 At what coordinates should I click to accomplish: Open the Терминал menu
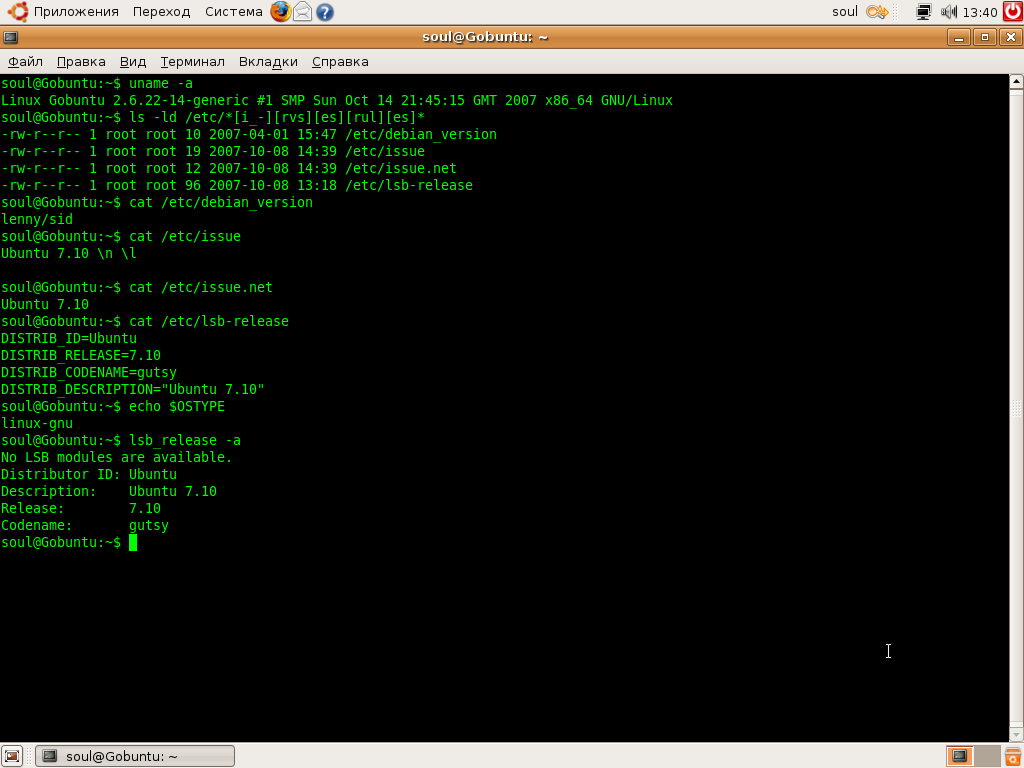(193, 61)
